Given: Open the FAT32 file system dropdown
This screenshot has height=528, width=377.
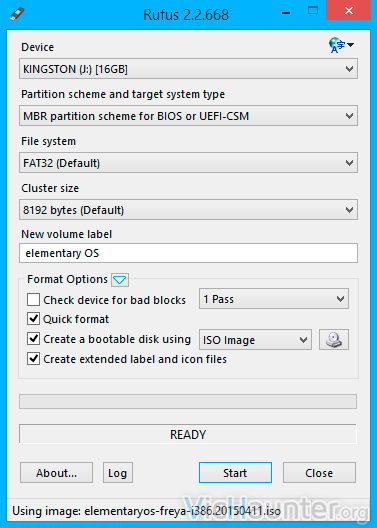Looking at the screenshot, I should tap(188, 163).
